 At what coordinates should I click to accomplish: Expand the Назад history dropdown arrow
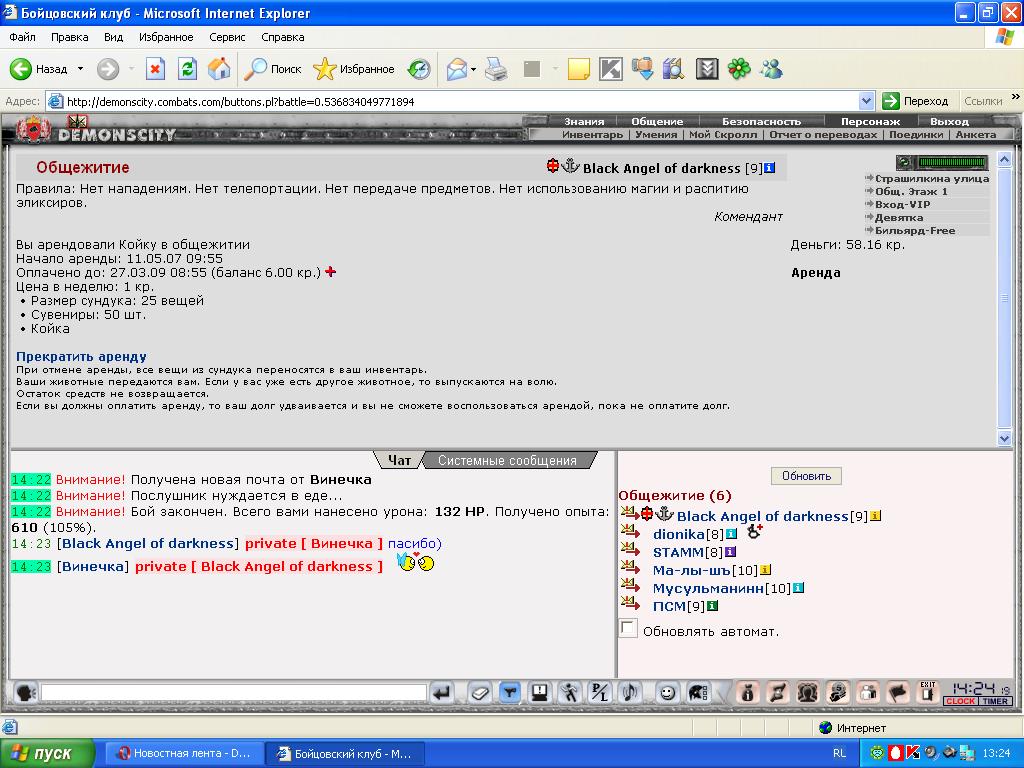(x=80, y=69)
